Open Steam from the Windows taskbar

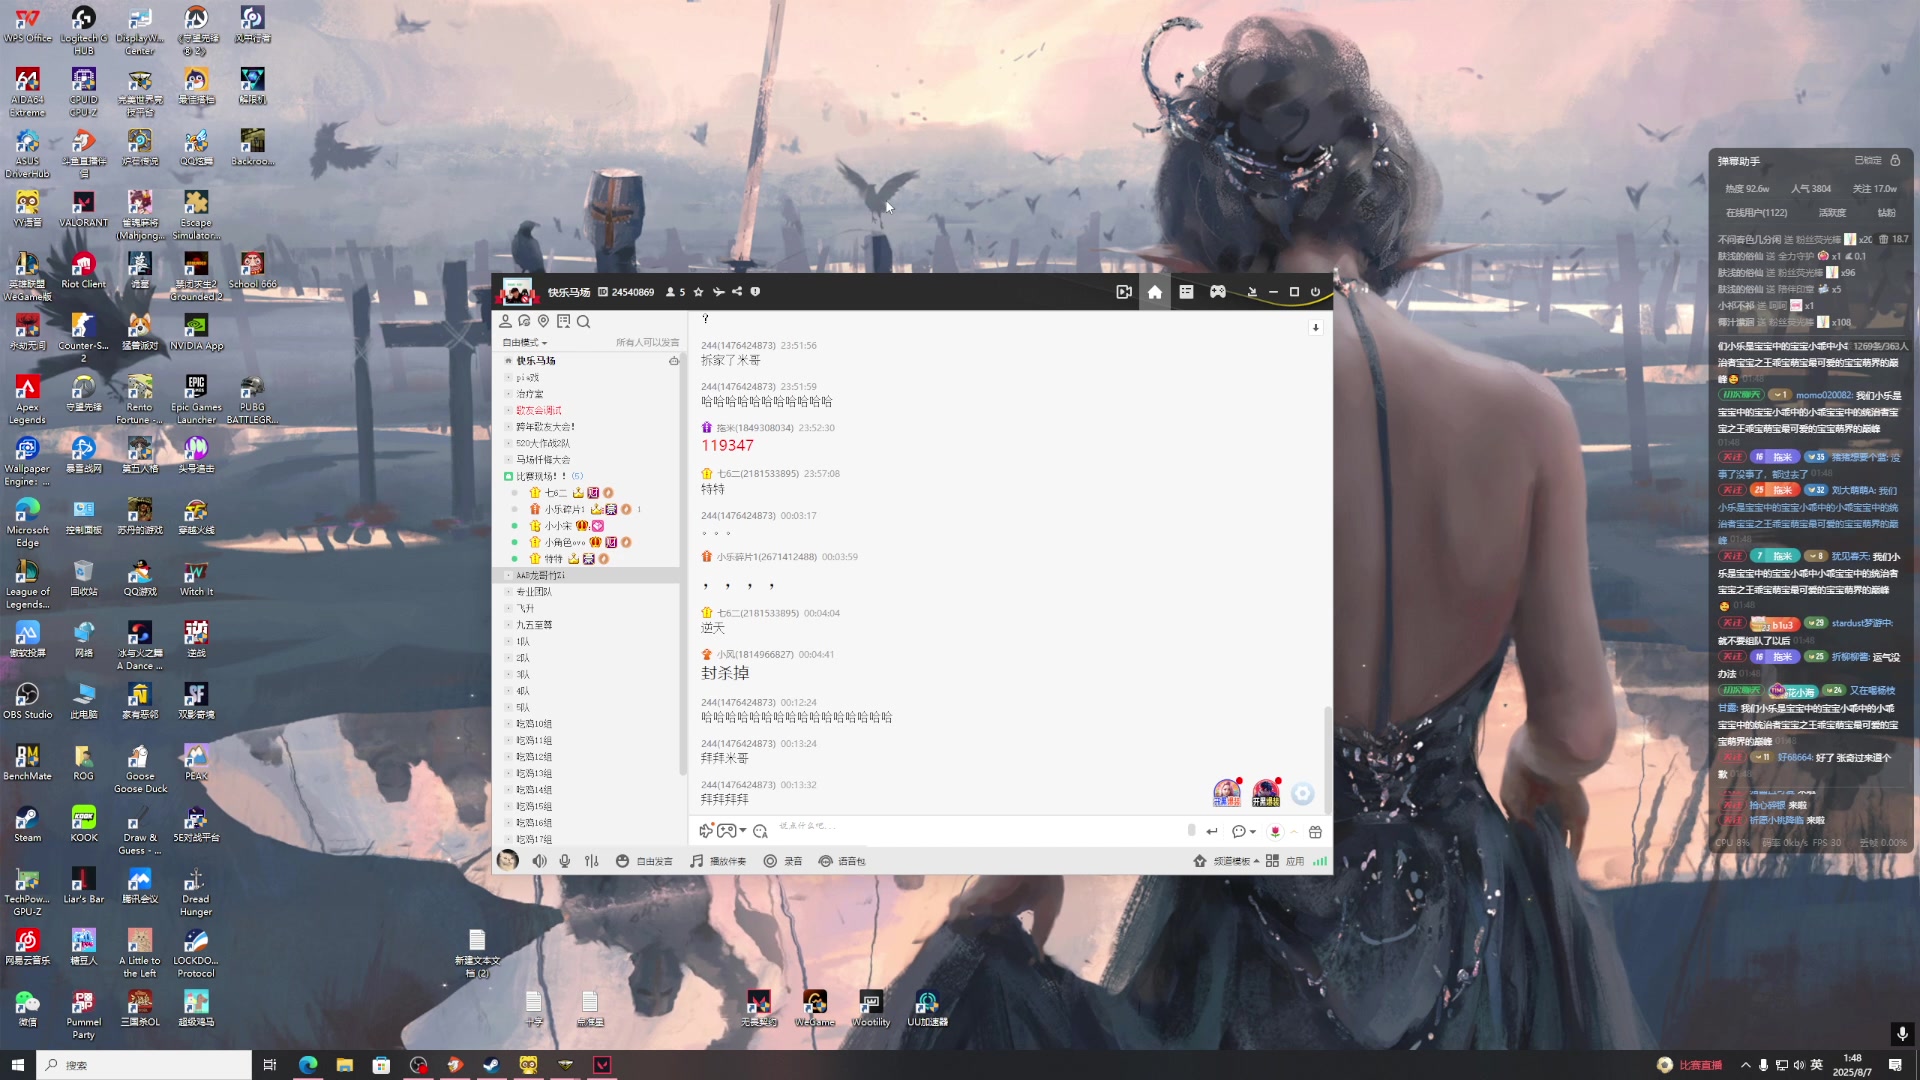pyautogui.click(x=491, y=1065)
